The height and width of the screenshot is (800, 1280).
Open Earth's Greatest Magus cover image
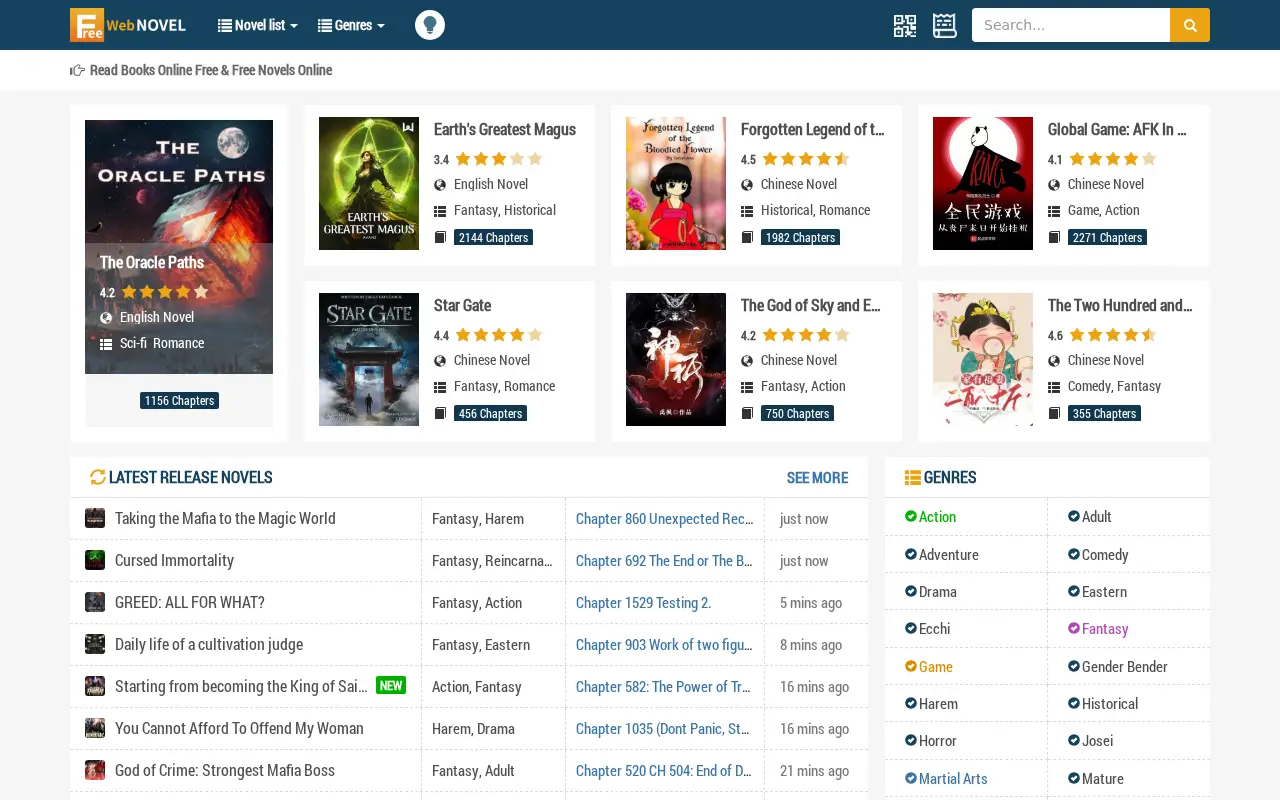(369, 183)
